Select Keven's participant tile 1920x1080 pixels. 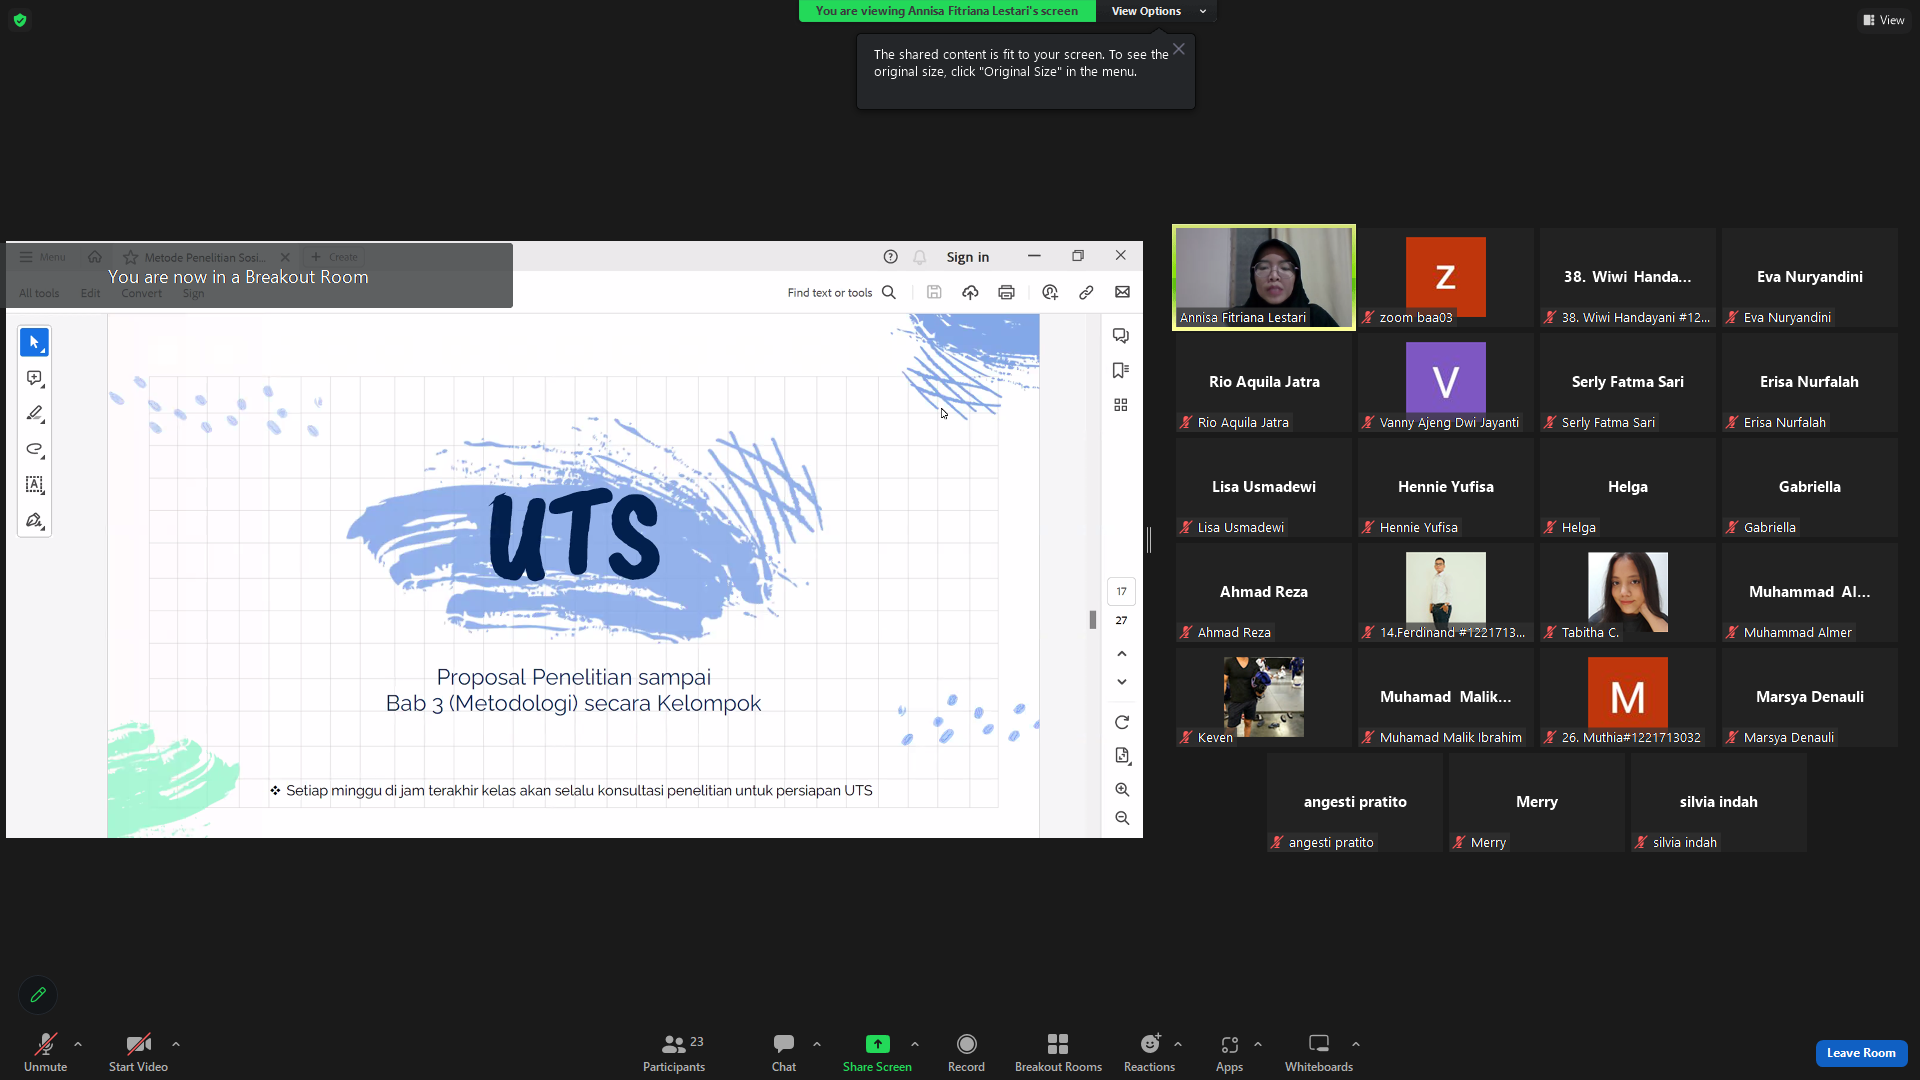[x=1264, y=697]
